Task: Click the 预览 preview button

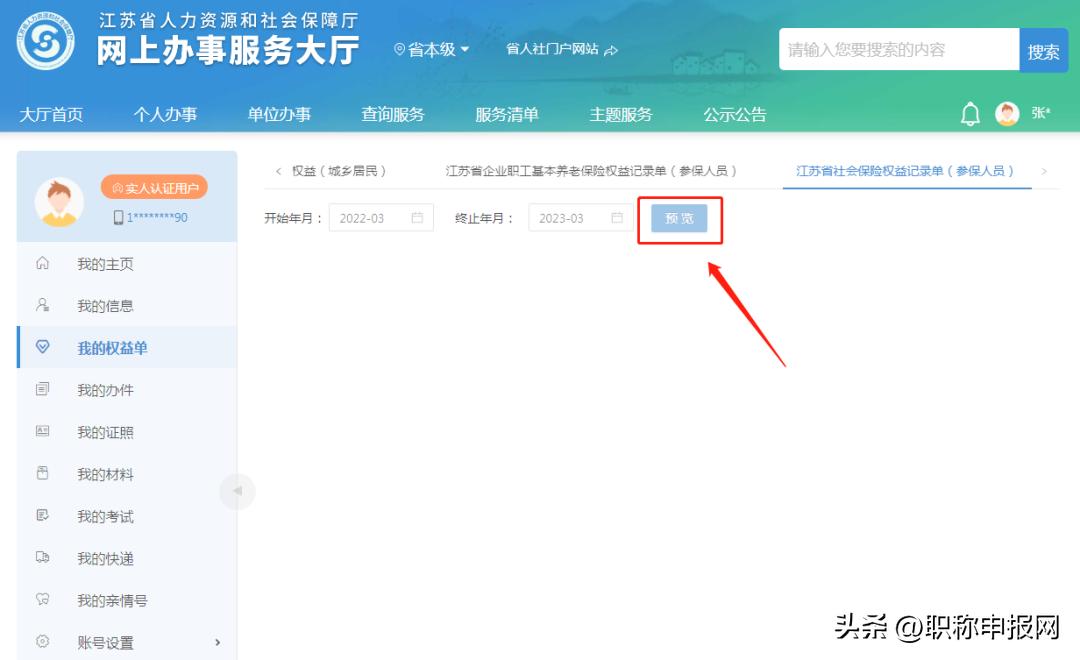Action: 680,218
